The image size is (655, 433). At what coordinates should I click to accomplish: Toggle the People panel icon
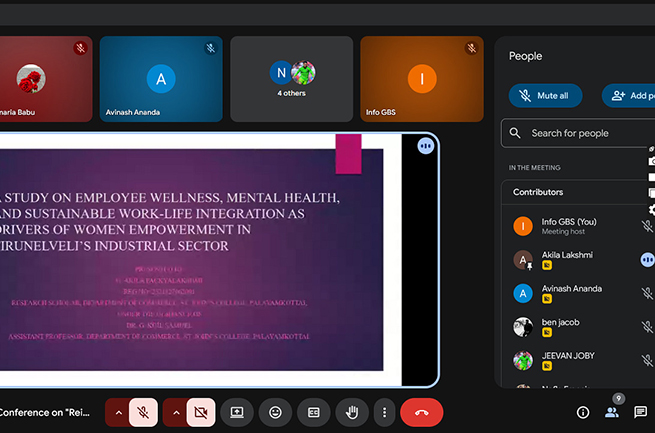pyautogui.click(x=612, y=412)
